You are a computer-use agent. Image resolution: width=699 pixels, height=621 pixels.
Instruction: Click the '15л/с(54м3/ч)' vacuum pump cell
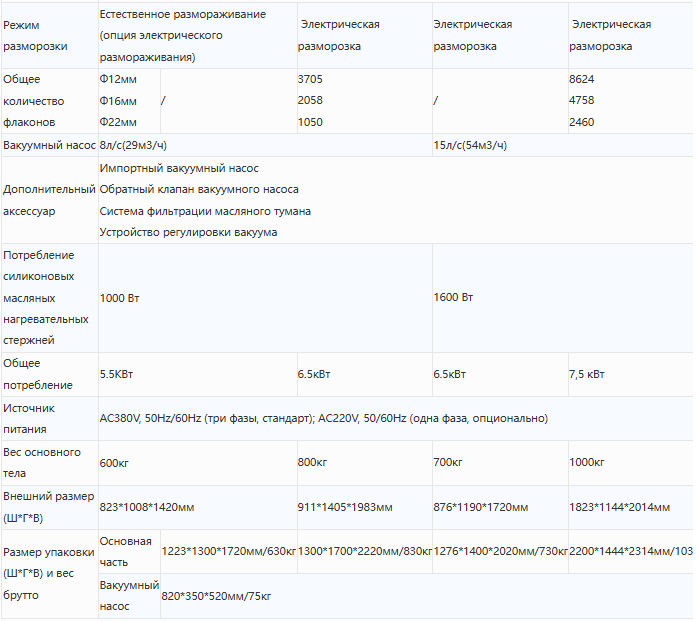click(x=470, y=145)
